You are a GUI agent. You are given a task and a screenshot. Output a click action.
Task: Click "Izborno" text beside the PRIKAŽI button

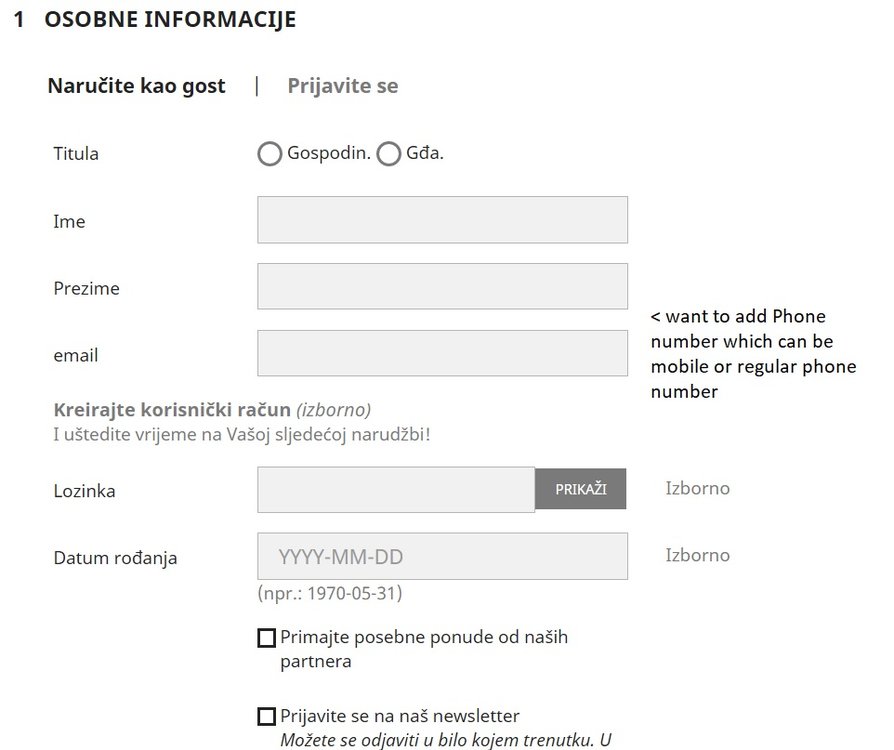pos(698,489)
